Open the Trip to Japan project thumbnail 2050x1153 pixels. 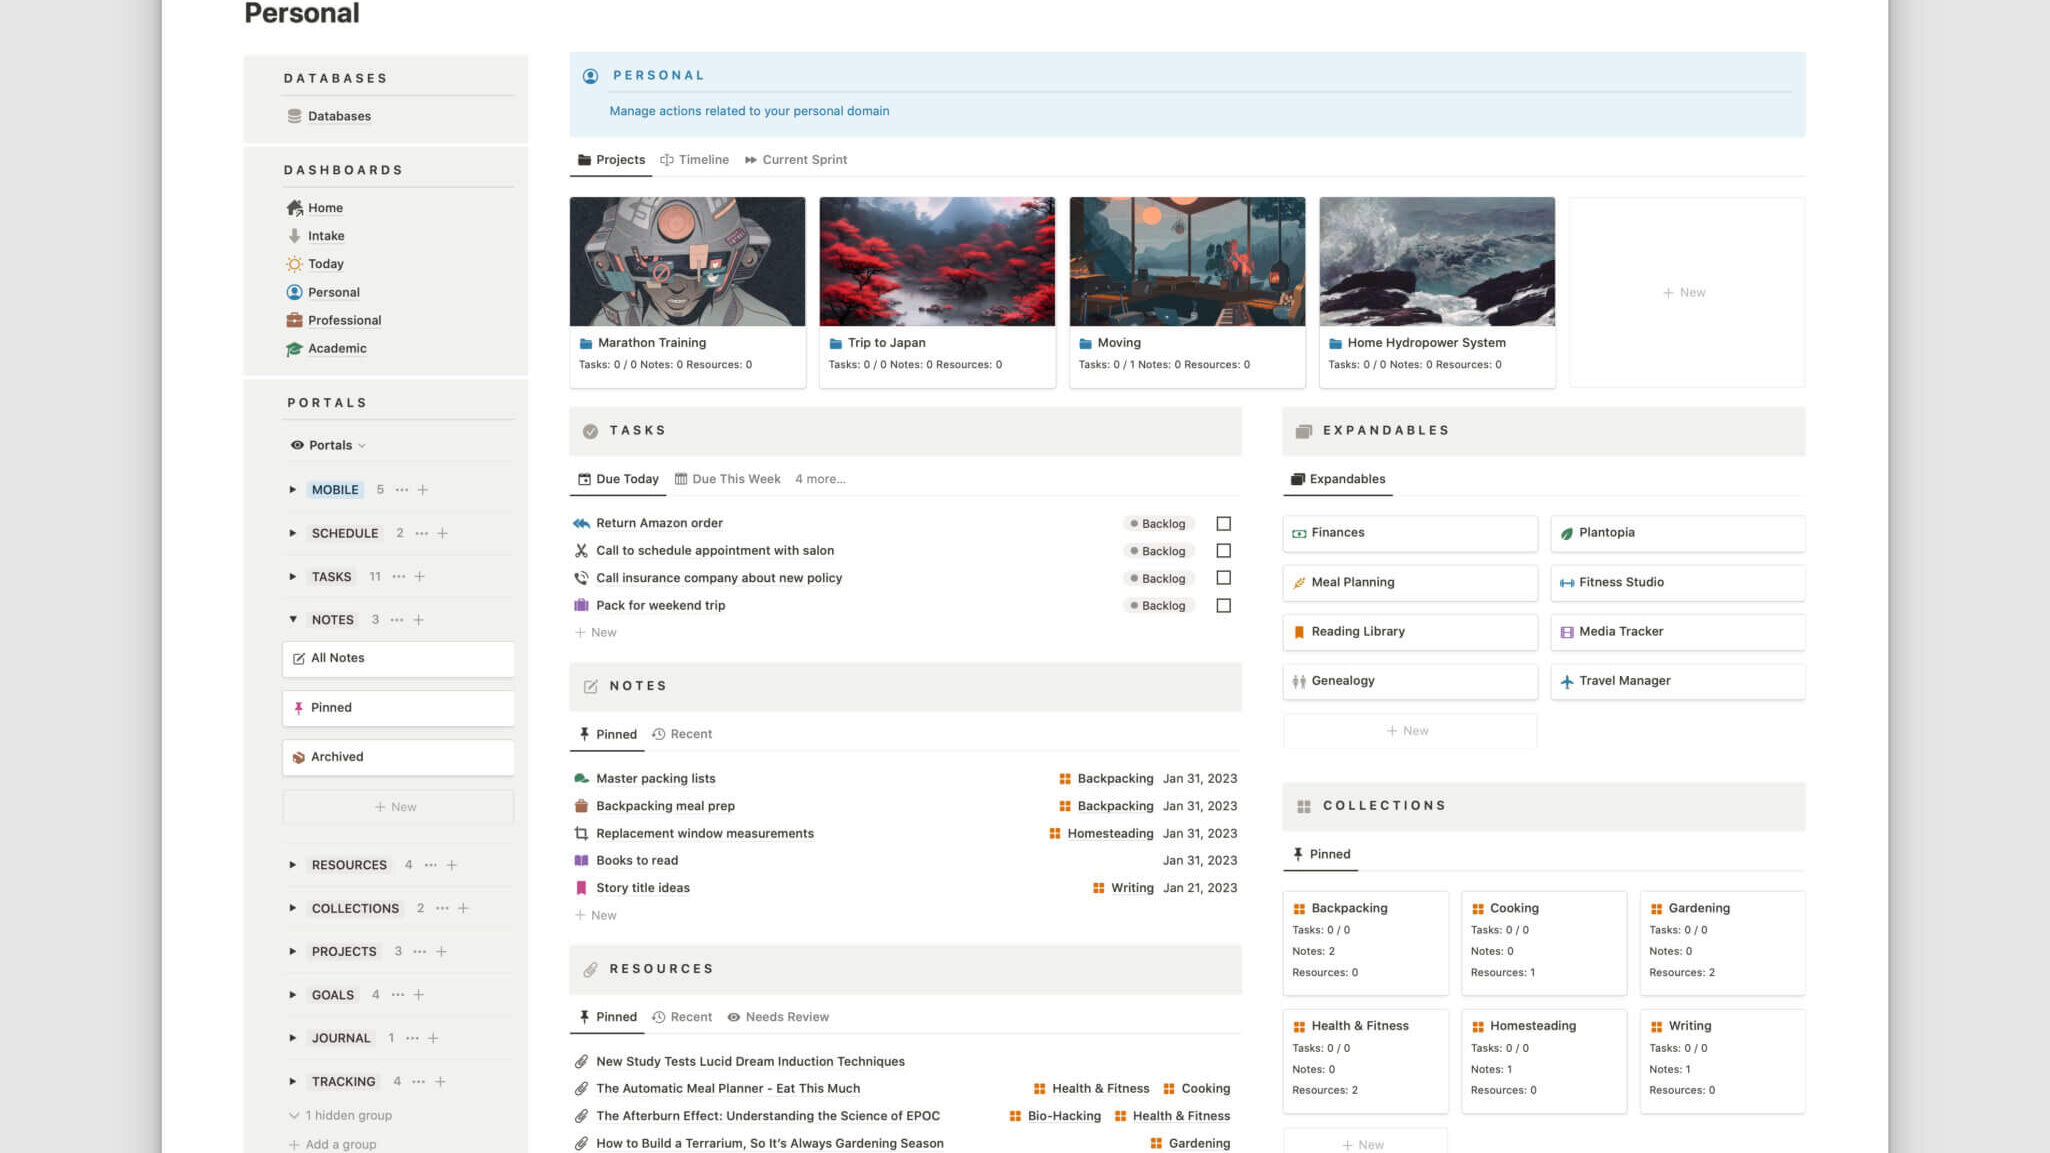[936, 262]
